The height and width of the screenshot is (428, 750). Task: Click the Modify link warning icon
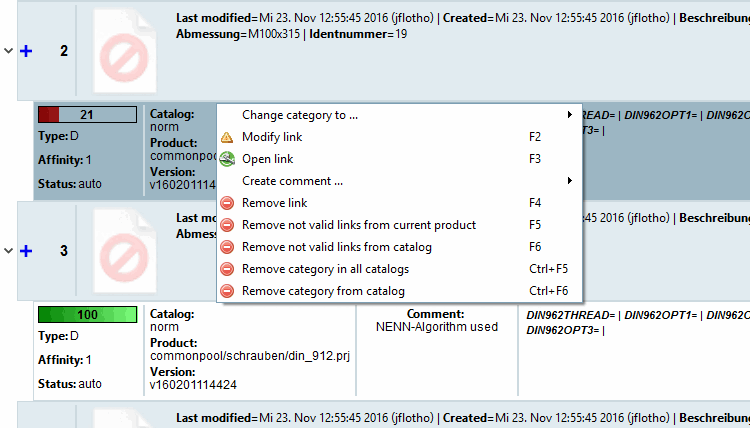[x=227, y=137]
